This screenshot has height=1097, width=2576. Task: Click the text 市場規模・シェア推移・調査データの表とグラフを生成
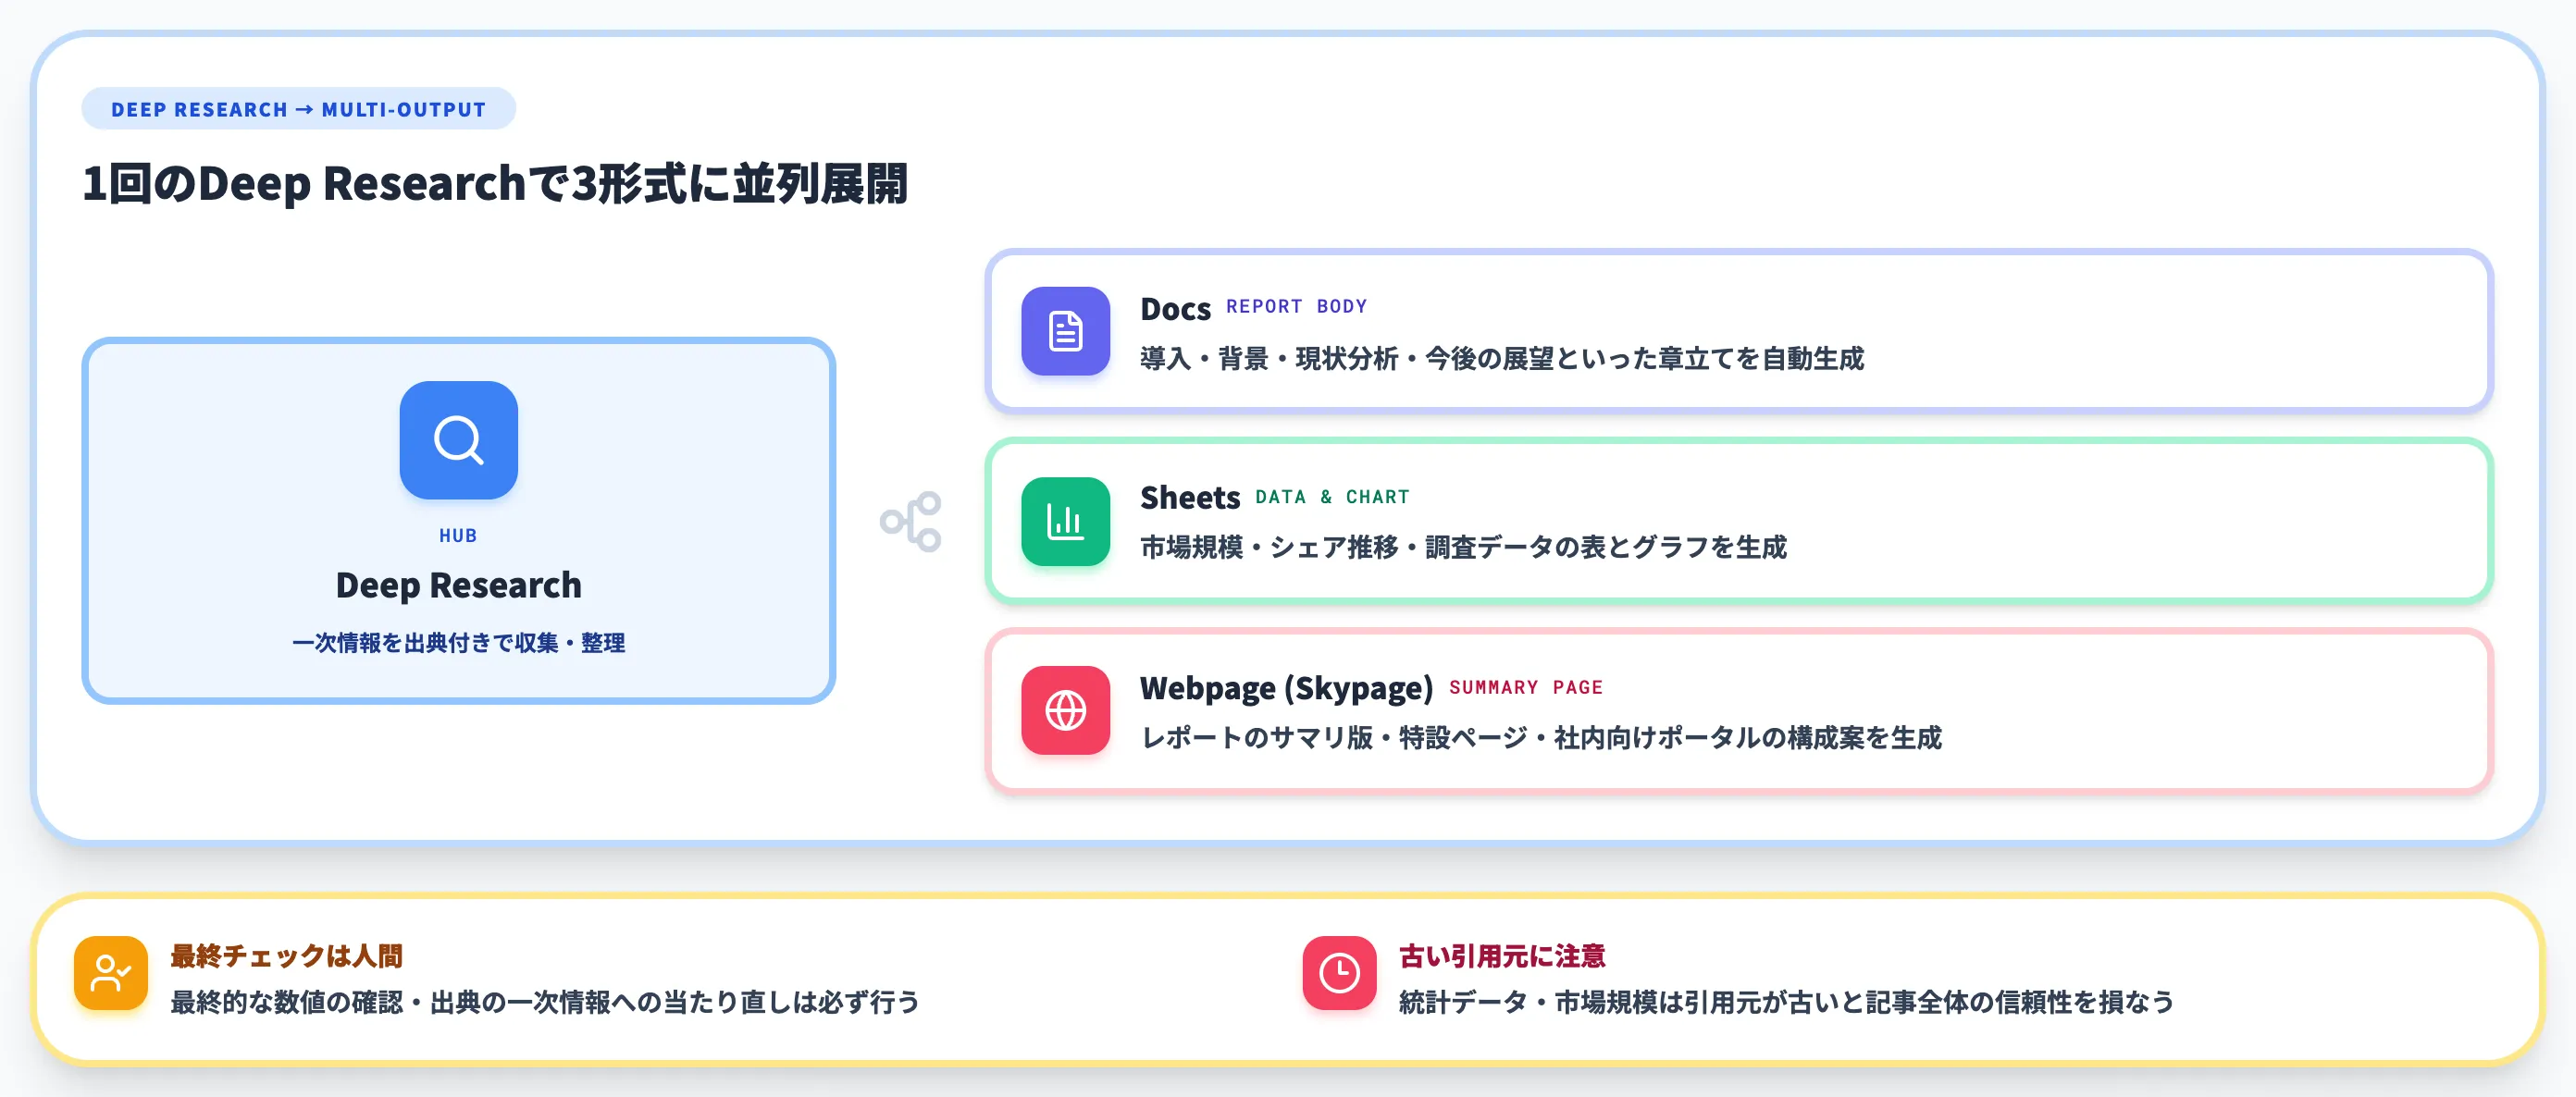(x=1463, y=548)
